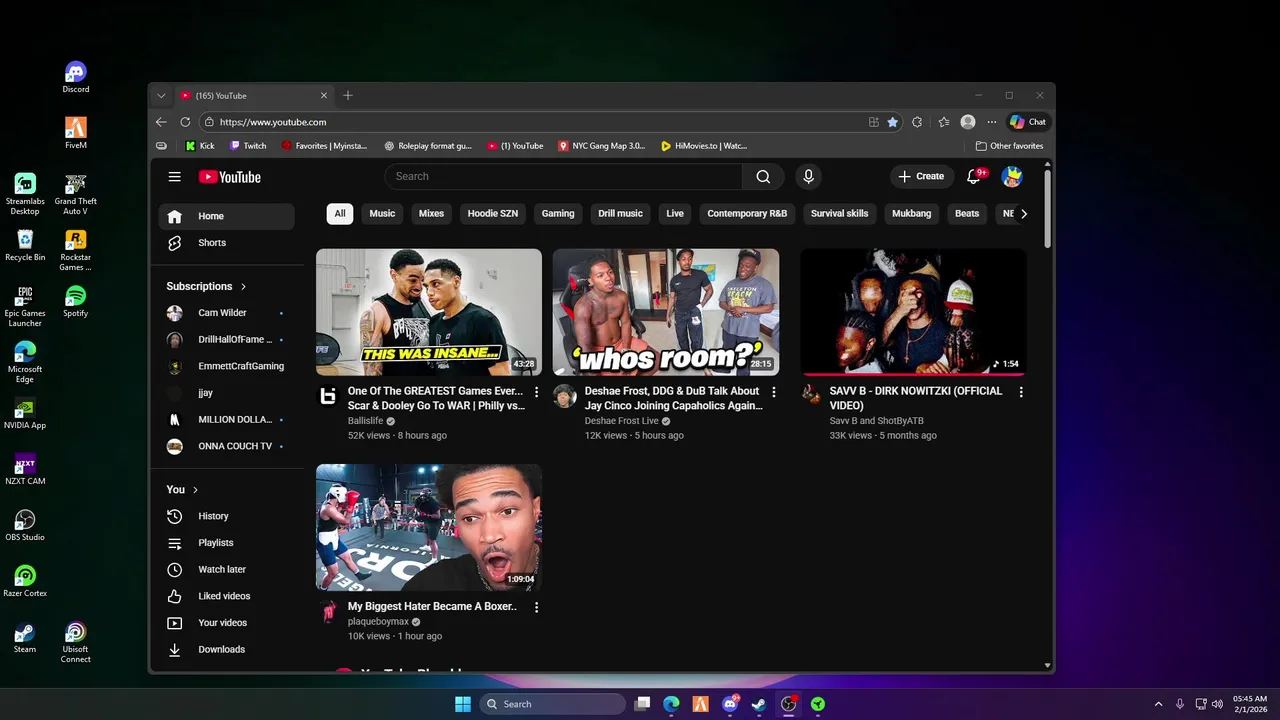The image size is (1280, 720).
Task: Open Watch later in the sidebar
Action: [226, 570]
